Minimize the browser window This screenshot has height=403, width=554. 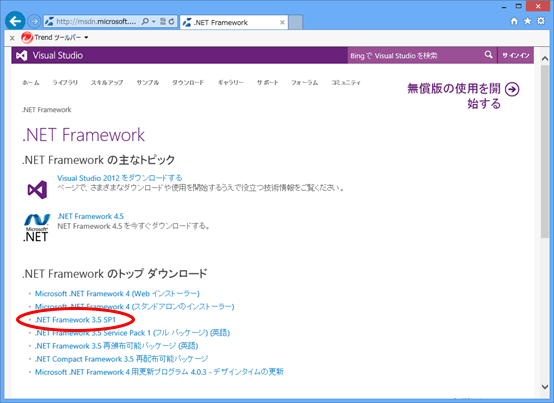click(x=504, y=7)
